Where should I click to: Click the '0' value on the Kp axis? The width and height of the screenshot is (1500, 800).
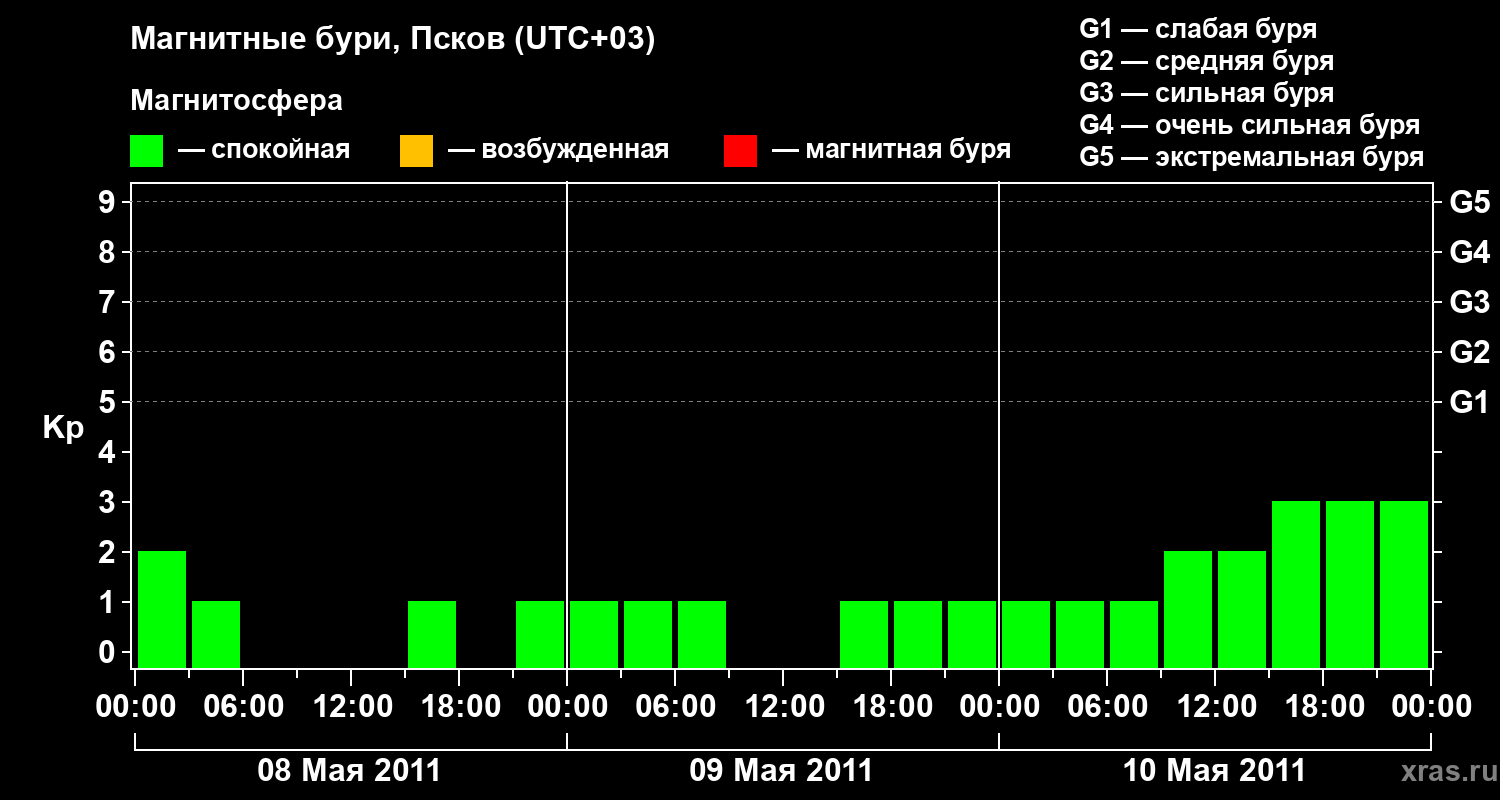tap(109, 652)
